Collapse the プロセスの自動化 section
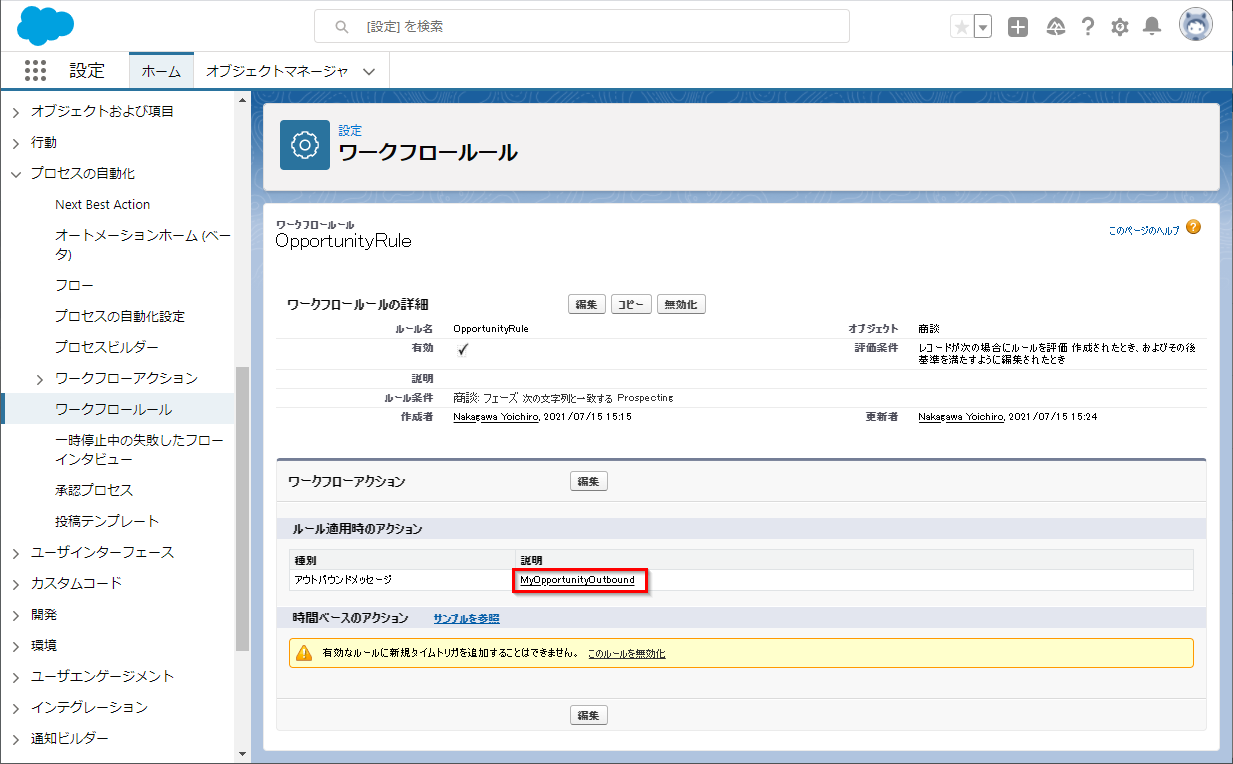The height and width of the screenshot is (764, 1233). [x=16, y=174]
